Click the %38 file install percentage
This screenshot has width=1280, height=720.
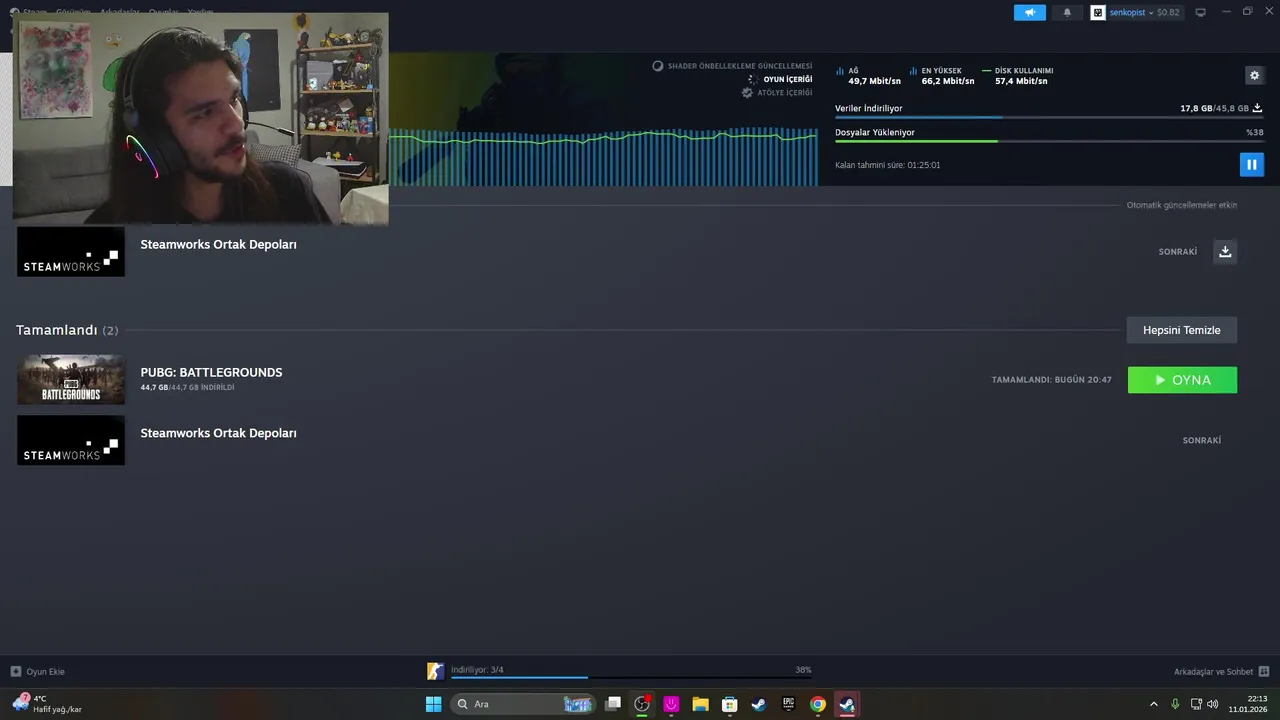[x=1255, y=132]
